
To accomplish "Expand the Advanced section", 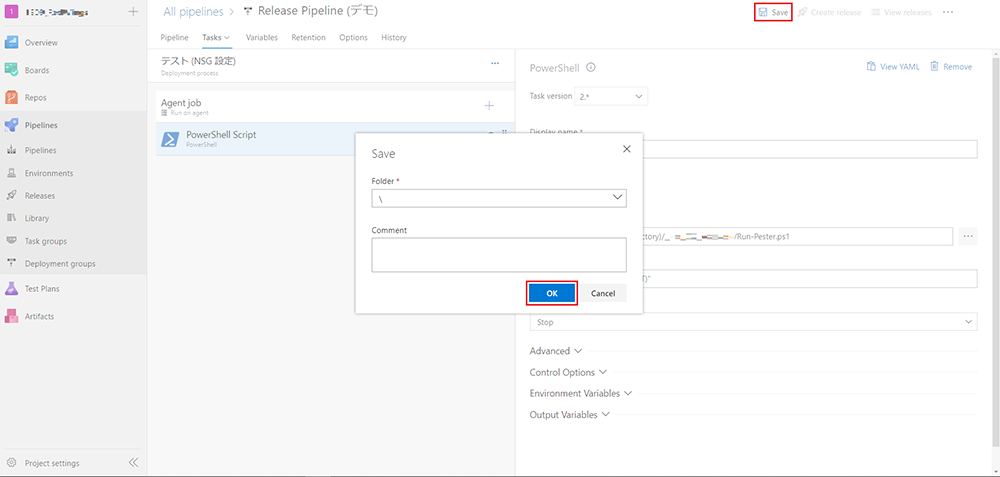I will 556,351.
